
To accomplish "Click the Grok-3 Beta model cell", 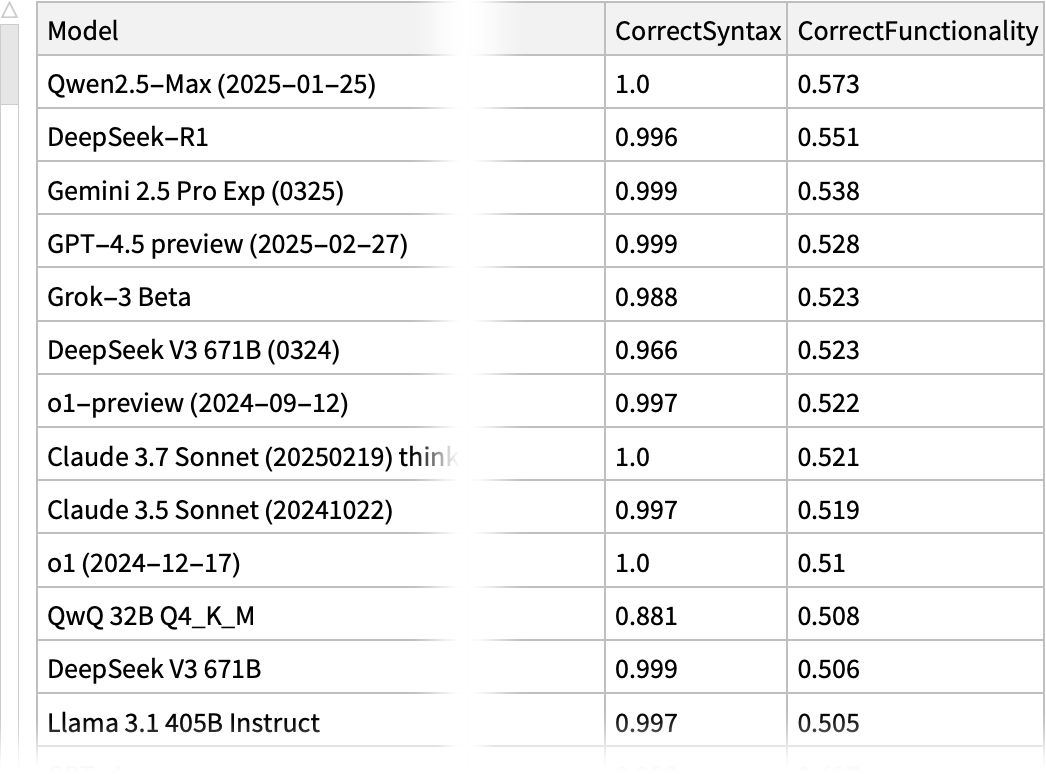I will point(119,297).
